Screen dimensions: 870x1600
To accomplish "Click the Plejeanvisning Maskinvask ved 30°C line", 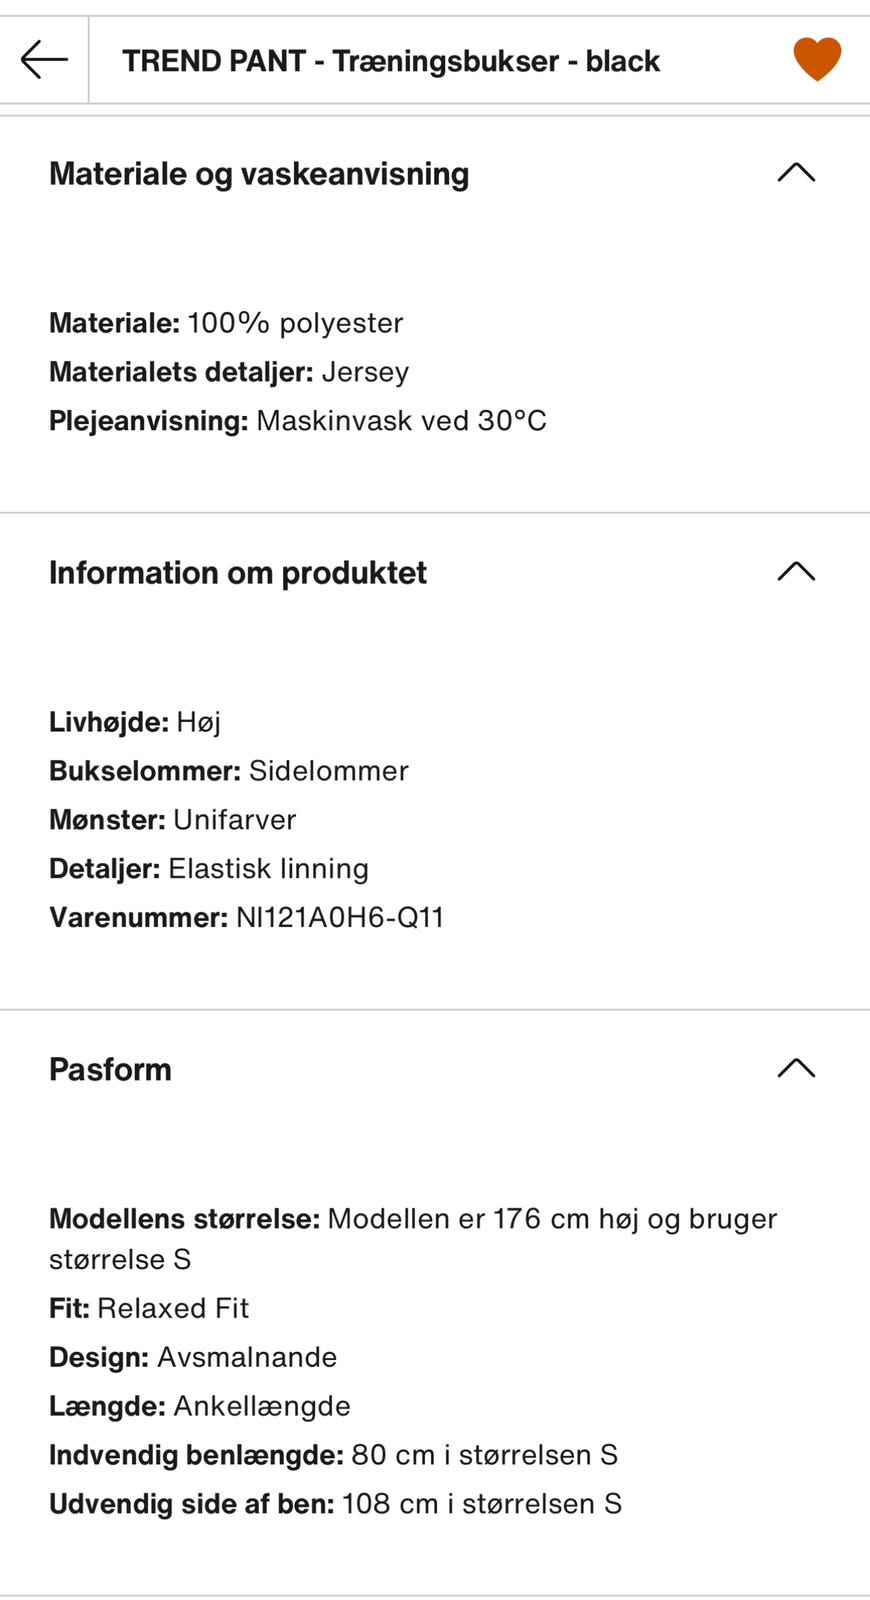I will 298,421.
